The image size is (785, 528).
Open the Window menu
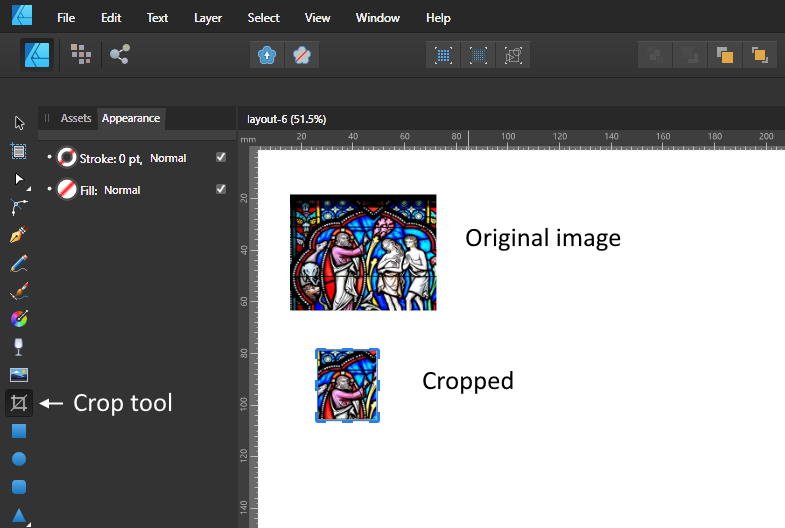coord(377,18)
